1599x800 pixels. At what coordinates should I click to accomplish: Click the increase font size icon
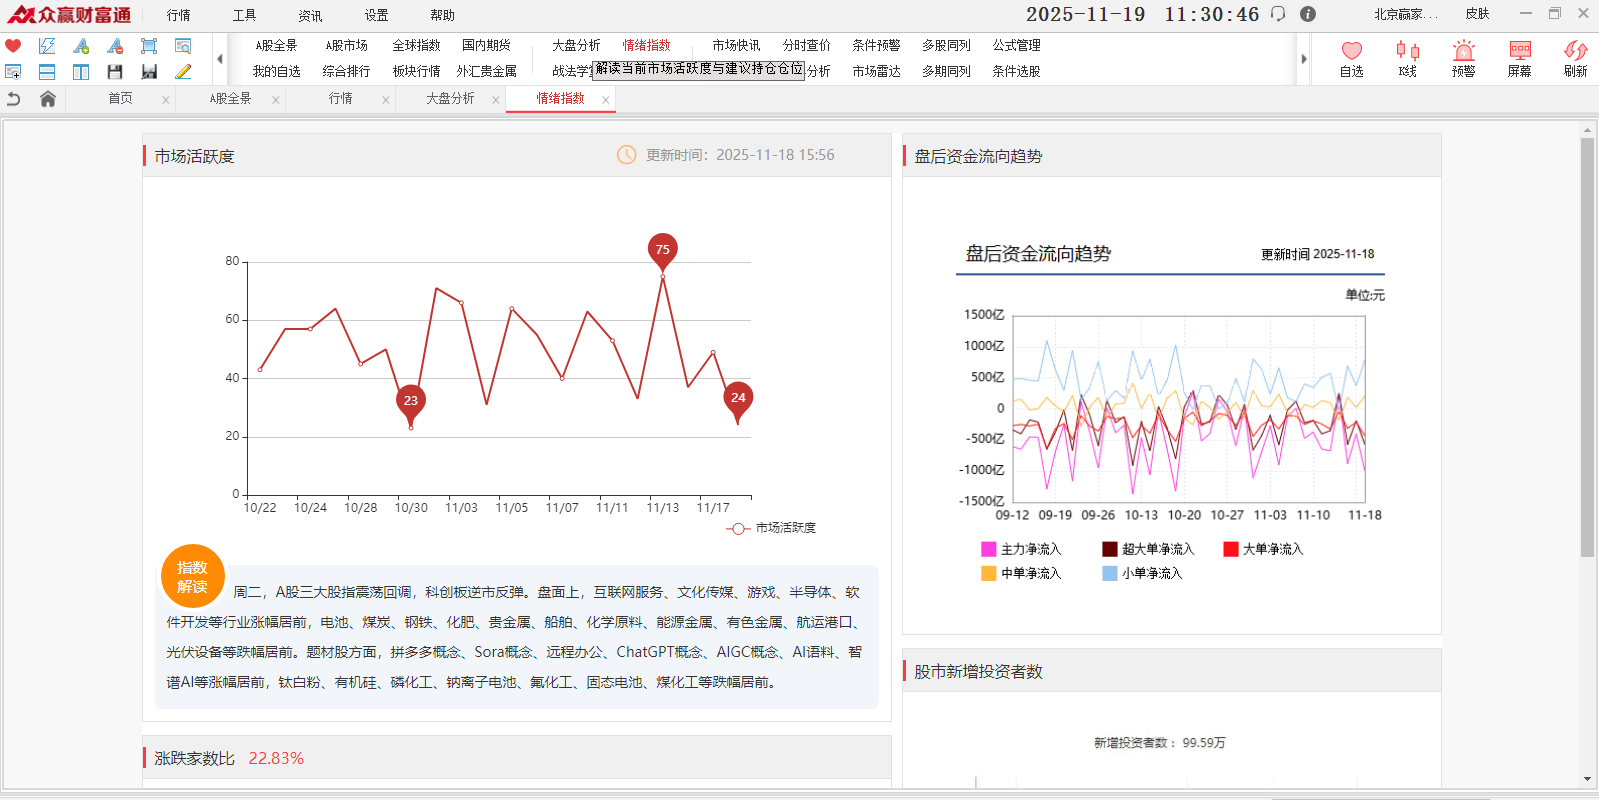81,46
